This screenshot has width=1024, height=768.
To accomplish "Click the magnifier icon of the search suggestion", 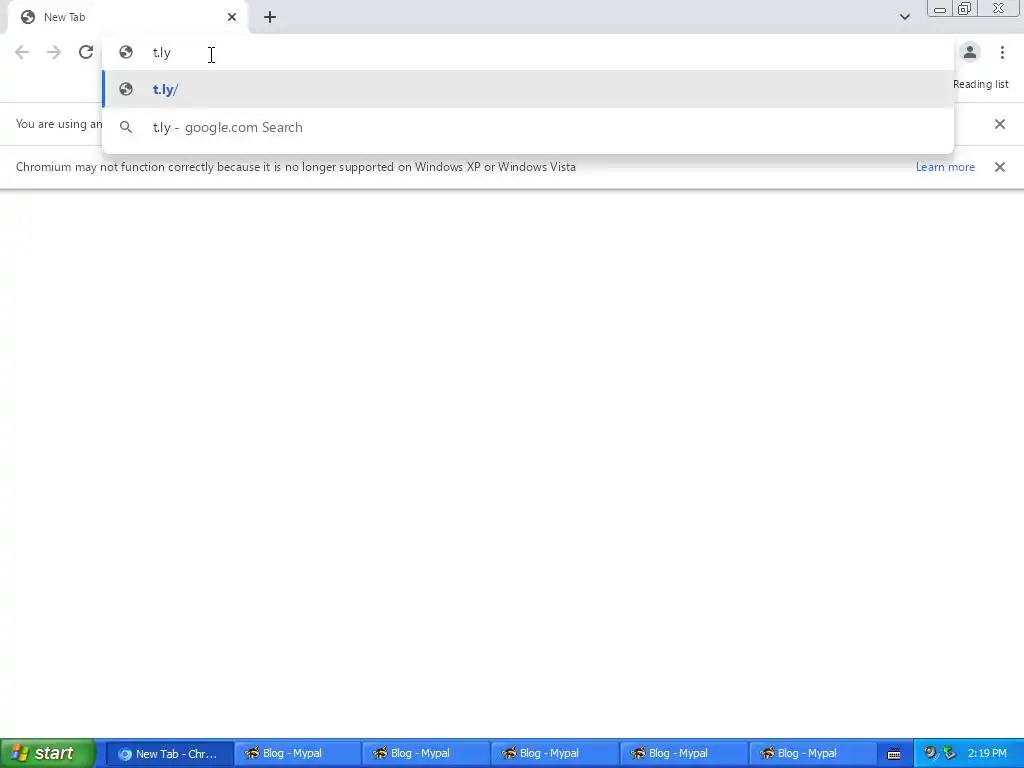I will coord(126,127).
